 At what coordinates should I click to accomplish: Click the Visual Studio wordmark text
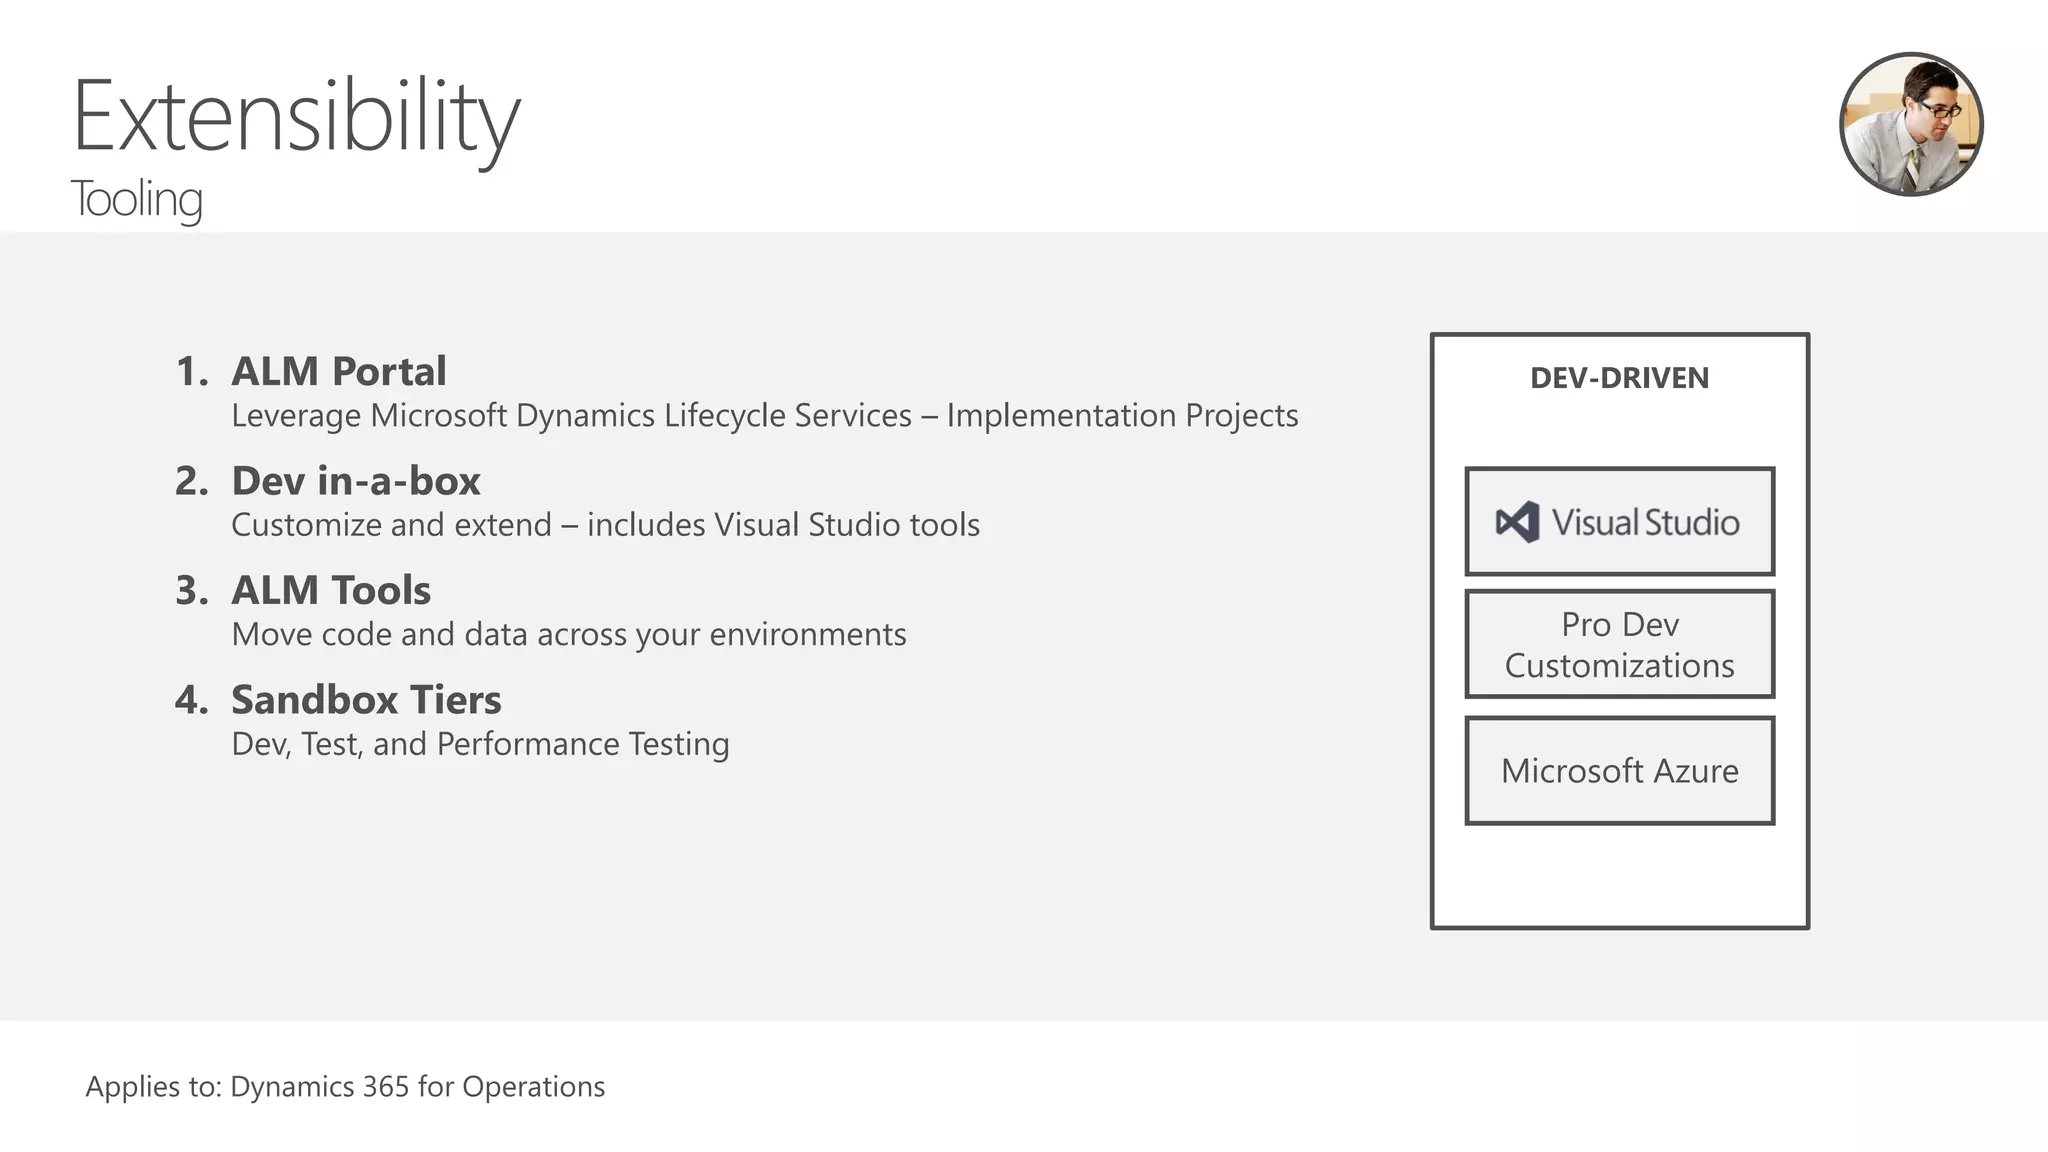click(1645, 522)
